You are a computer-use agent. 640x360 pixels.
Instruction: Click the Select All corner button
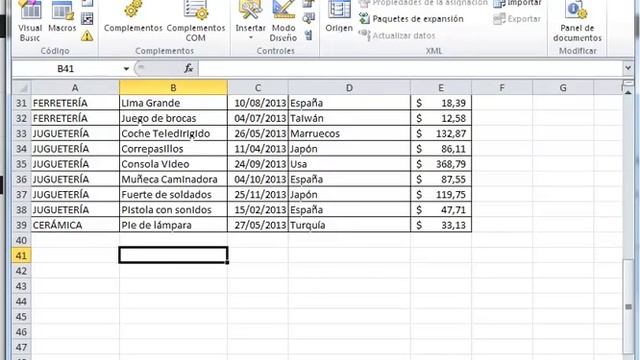21,88
